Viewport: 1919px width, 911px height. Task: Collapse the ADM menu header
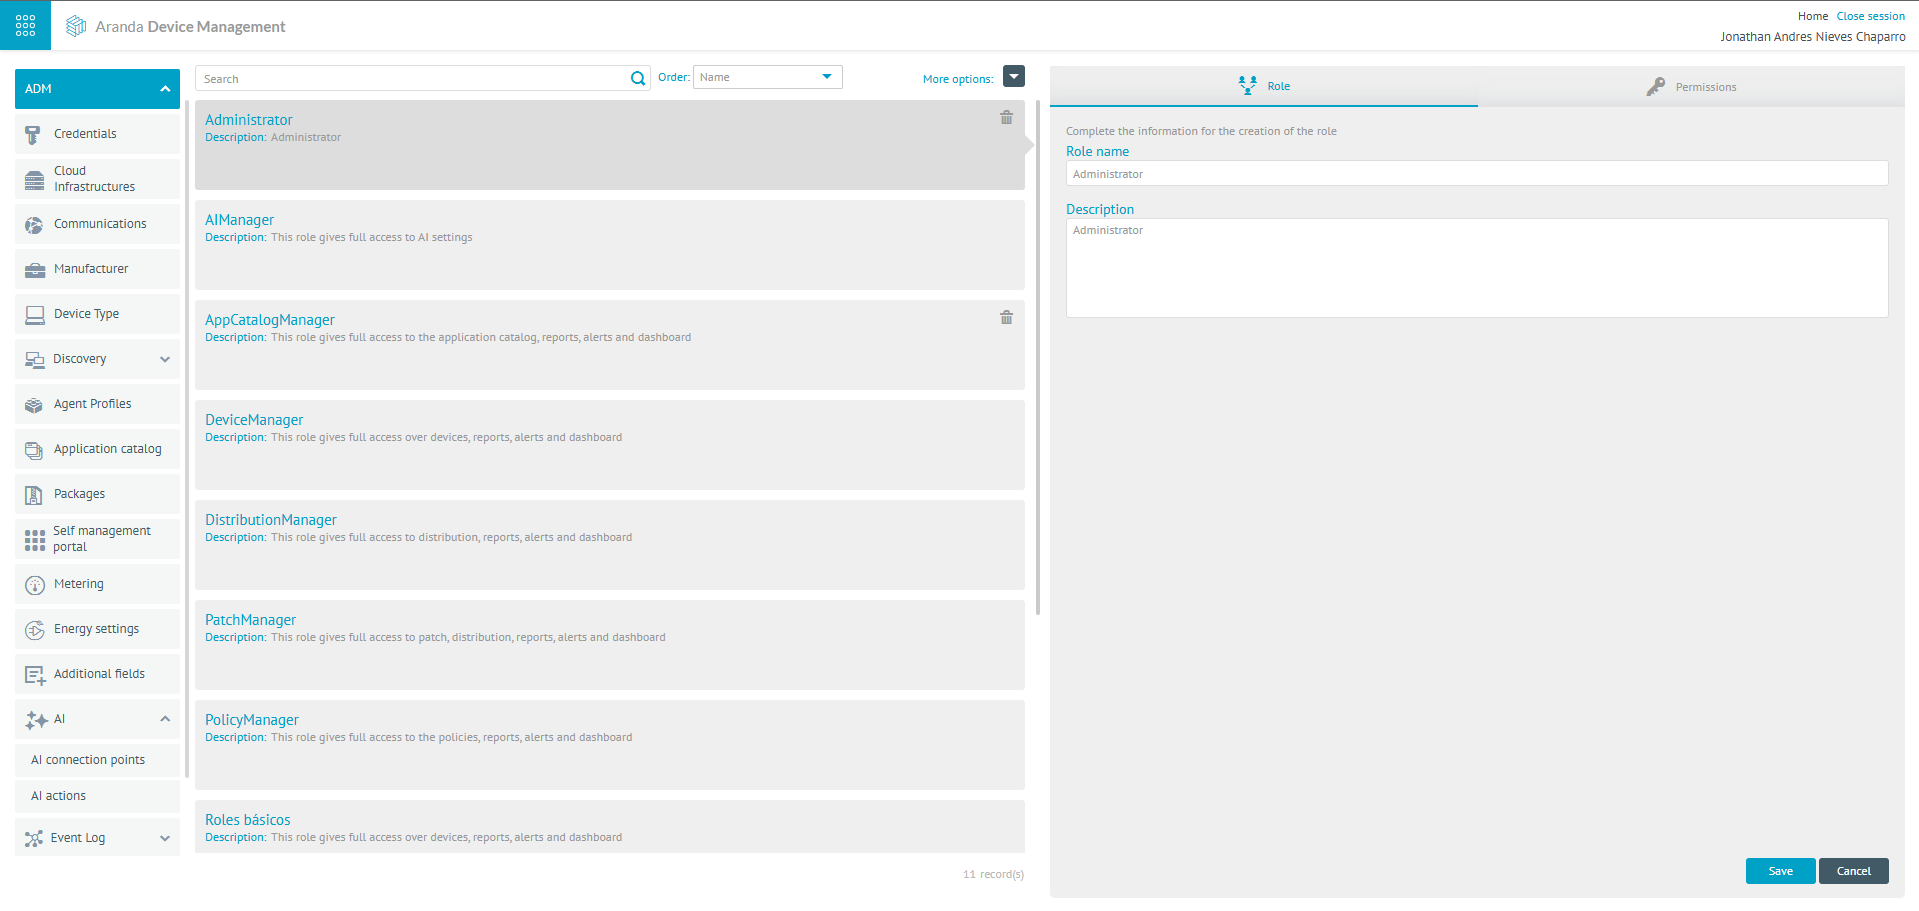pos(164,89)
